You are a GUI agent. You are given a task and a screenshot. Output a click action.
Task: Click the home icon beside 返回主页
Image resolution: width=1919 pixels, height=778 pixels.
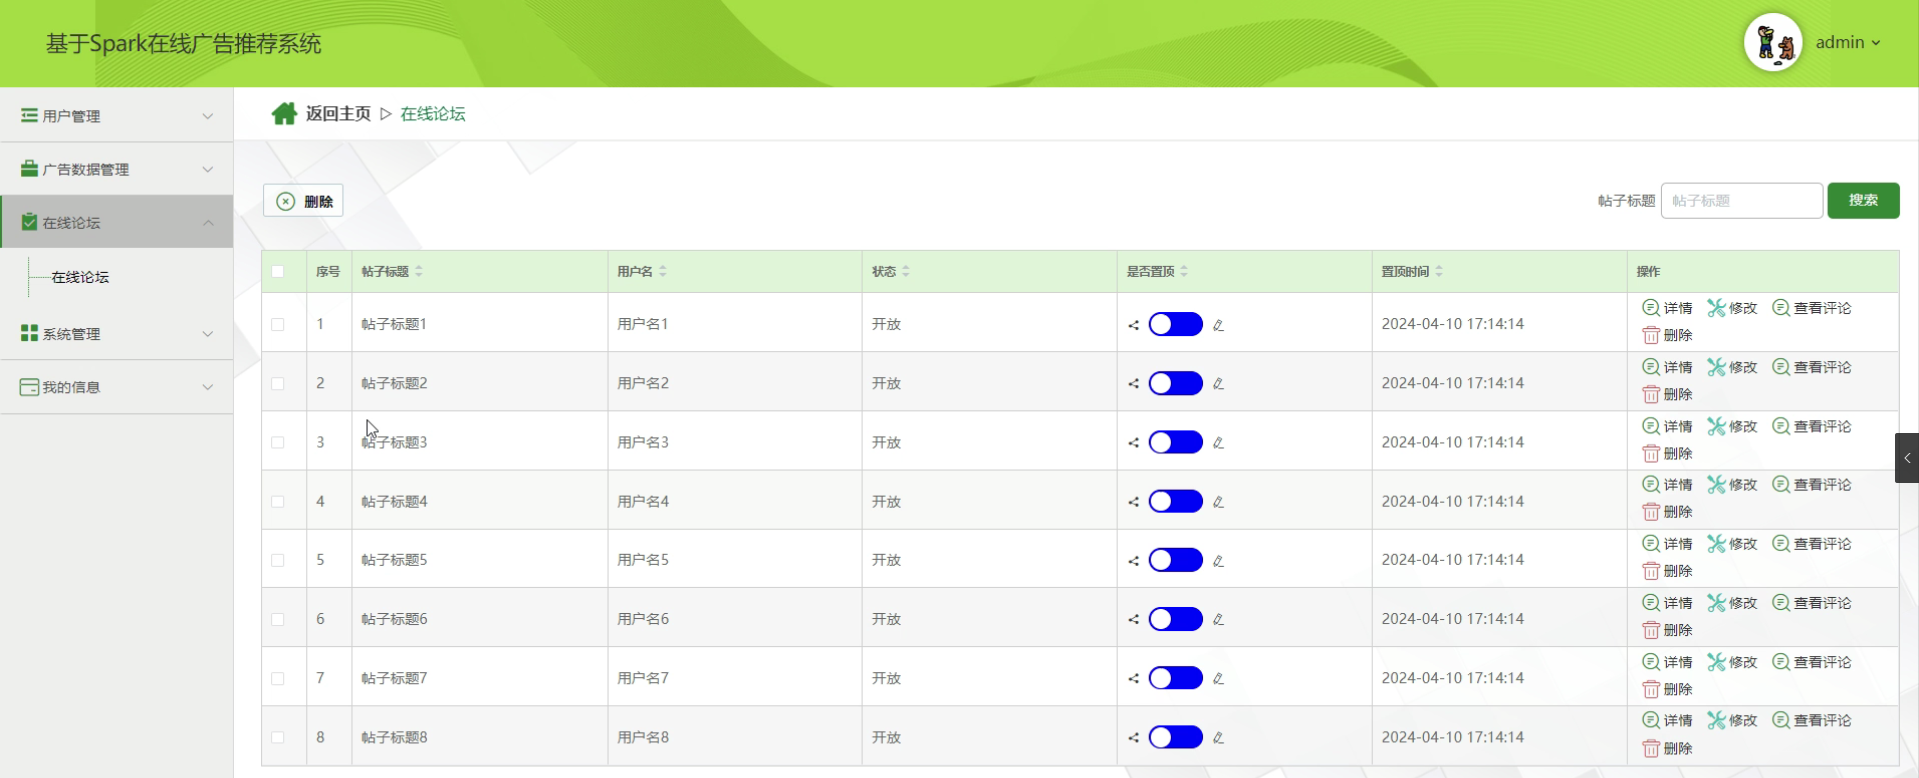coord(284,114)
